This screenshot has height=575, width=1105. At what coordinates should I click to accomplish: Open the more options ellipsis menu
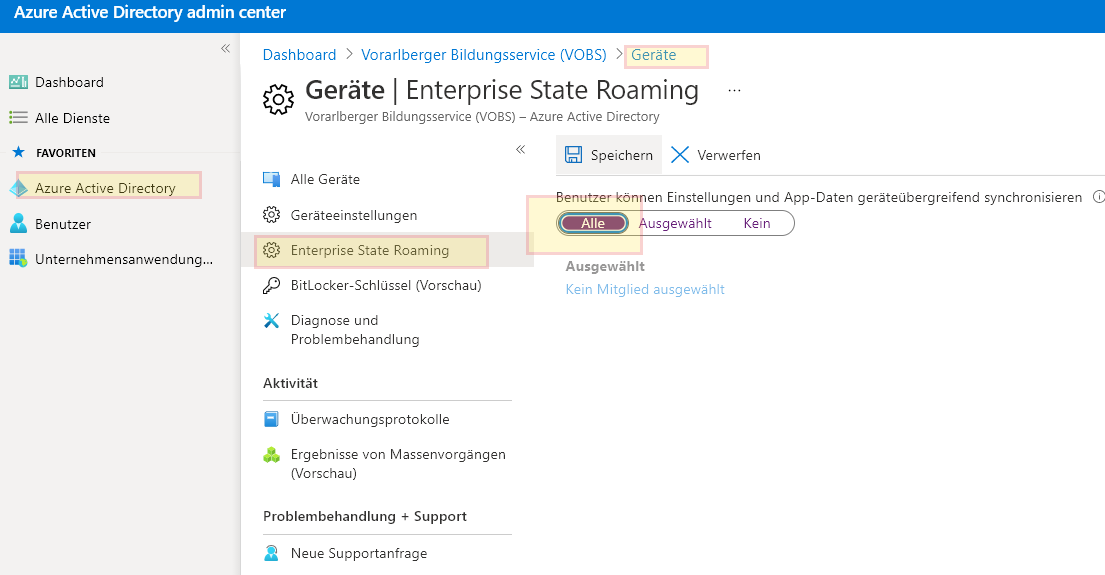[735, 90]
